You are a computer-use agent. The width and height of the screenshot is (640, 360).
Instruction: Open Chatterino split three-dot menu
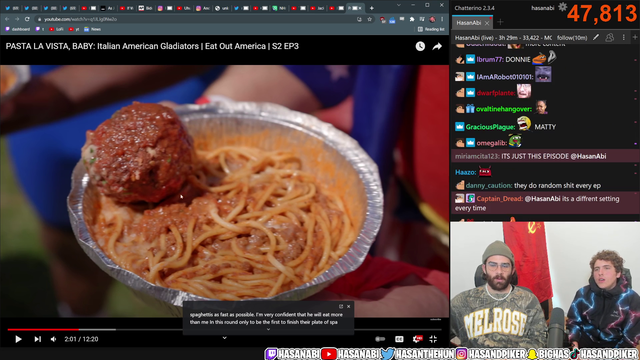tap(623, 38)
